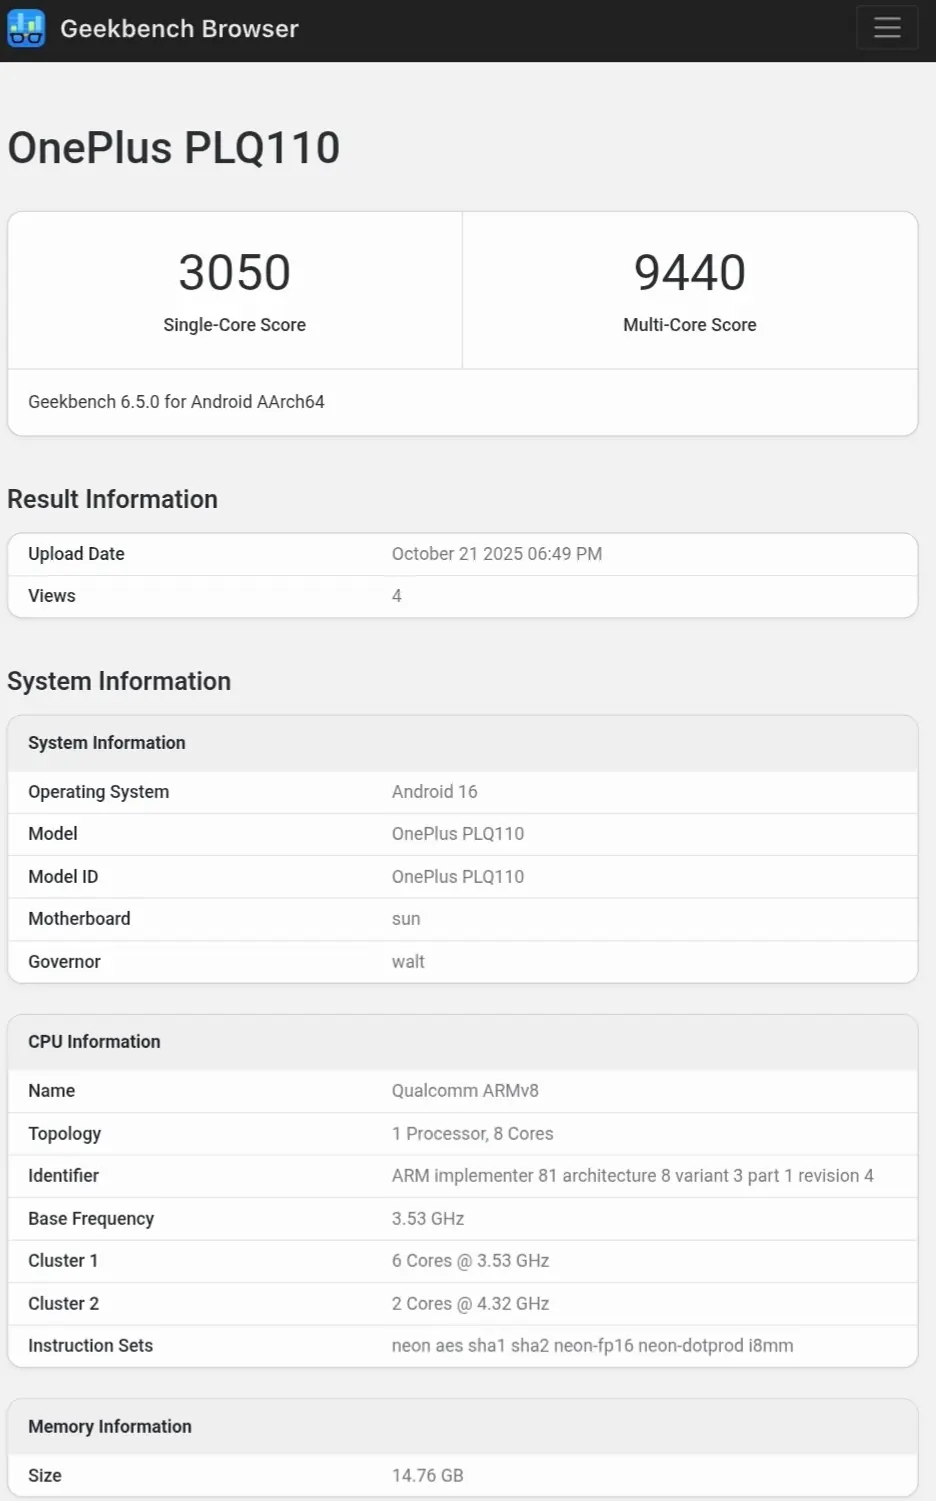Click the Motherboard value sun

(x=406, y=919)
